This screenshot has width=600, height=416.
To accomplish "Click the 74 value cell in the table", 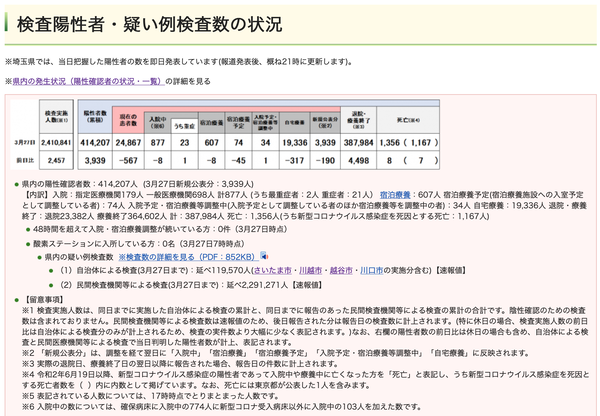I will click(x=238, y=142).
